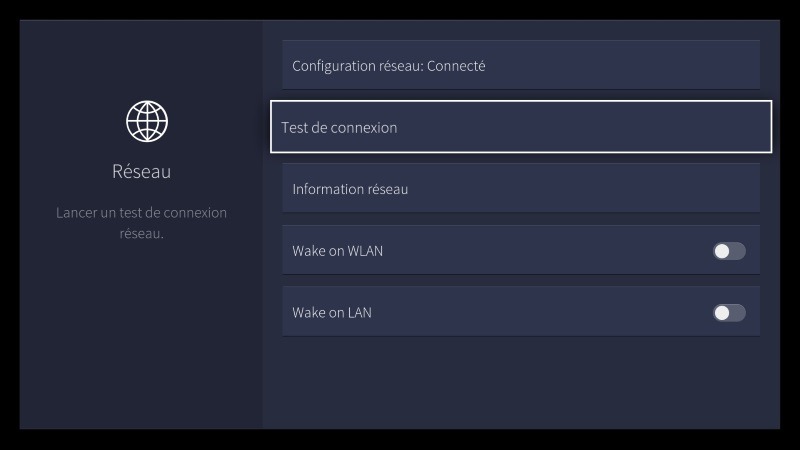Click the globe network icon
This screenshot has height=450, width=800.
tap(147, 121)
